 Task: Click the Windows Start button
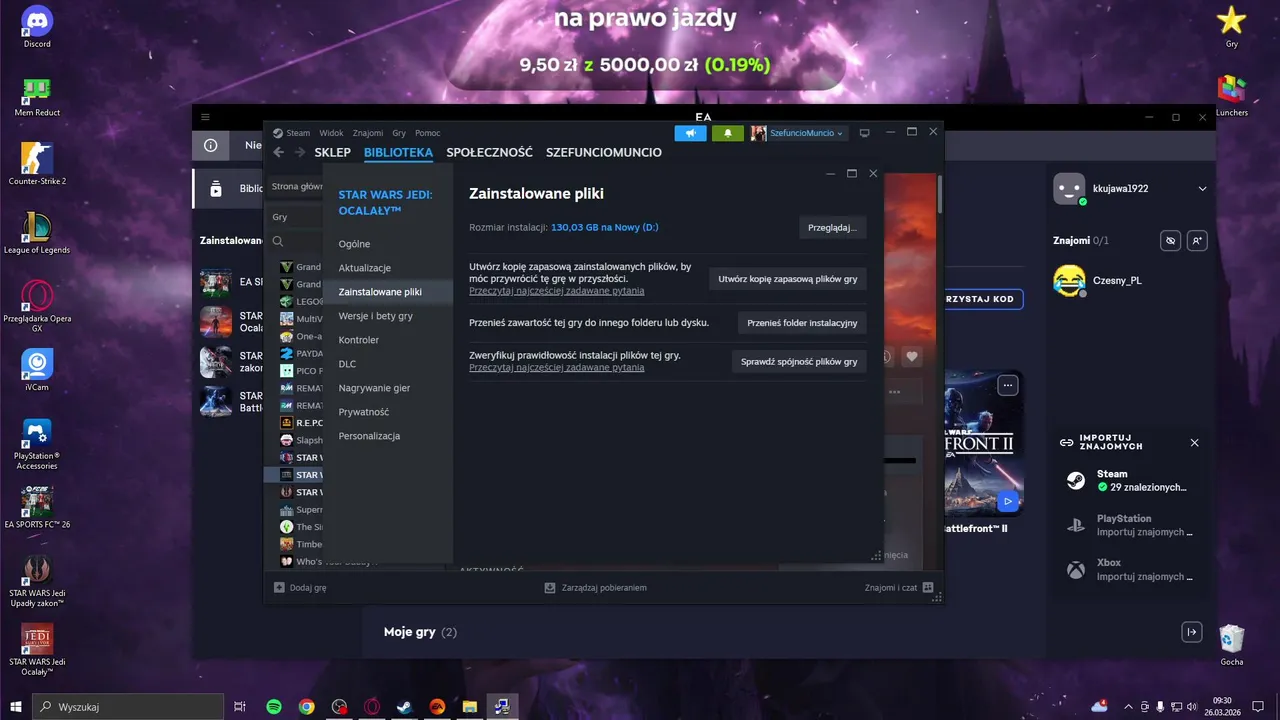pos(16,707)
